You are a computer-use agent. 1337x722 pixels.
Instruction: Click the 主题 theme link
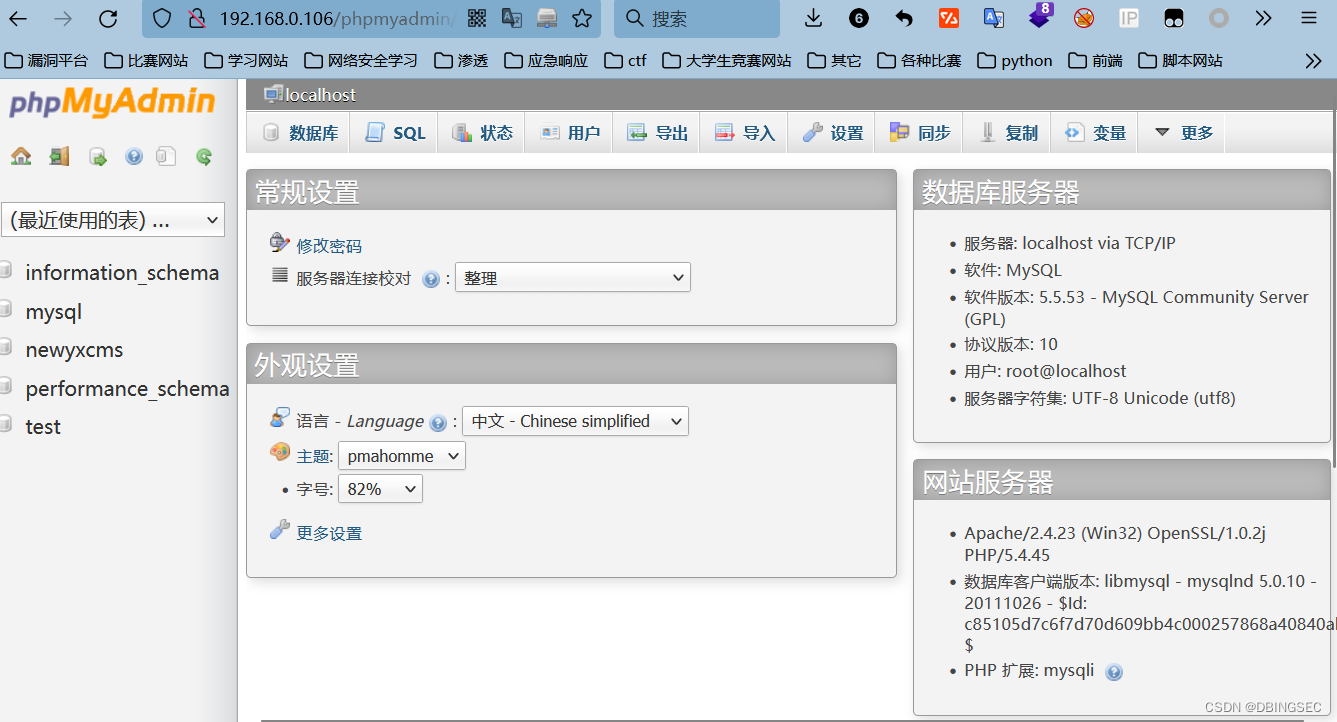coord(312,456)
